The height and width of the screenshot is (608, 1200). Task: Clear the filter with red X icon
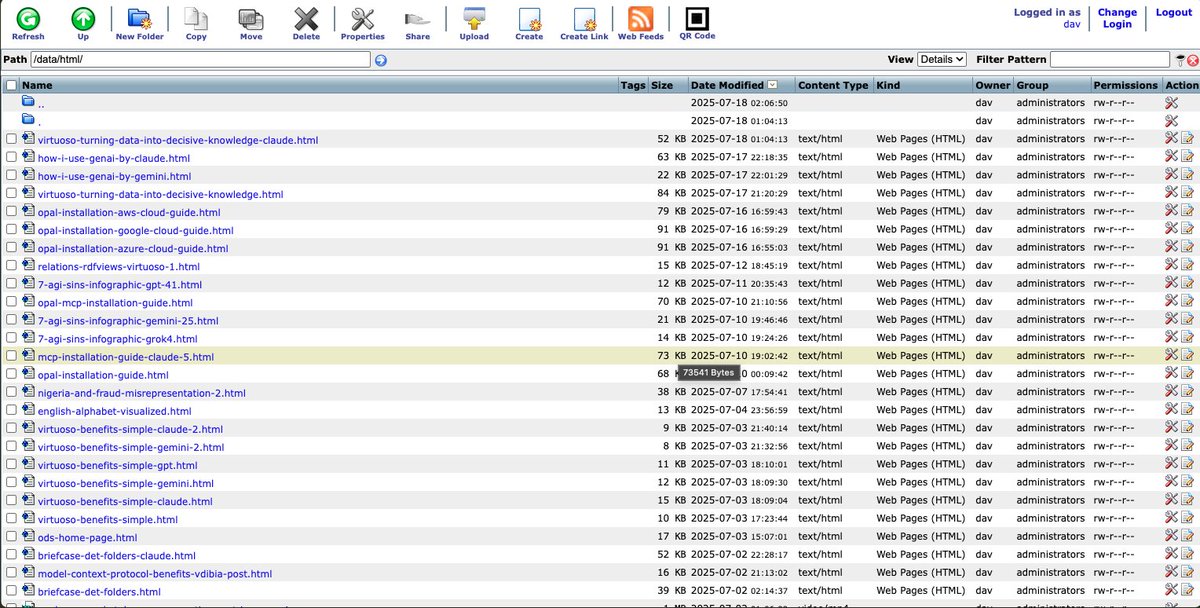click(x=1192, y=61)
